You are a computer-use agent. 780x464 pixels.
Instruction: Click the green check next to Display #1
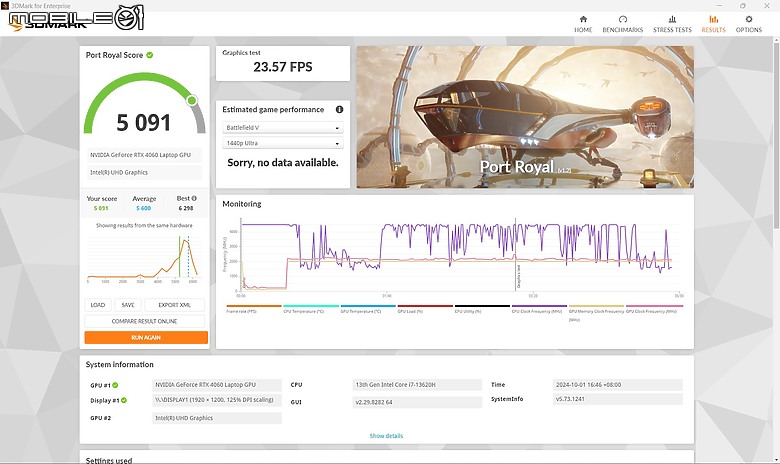click(123, 400)
